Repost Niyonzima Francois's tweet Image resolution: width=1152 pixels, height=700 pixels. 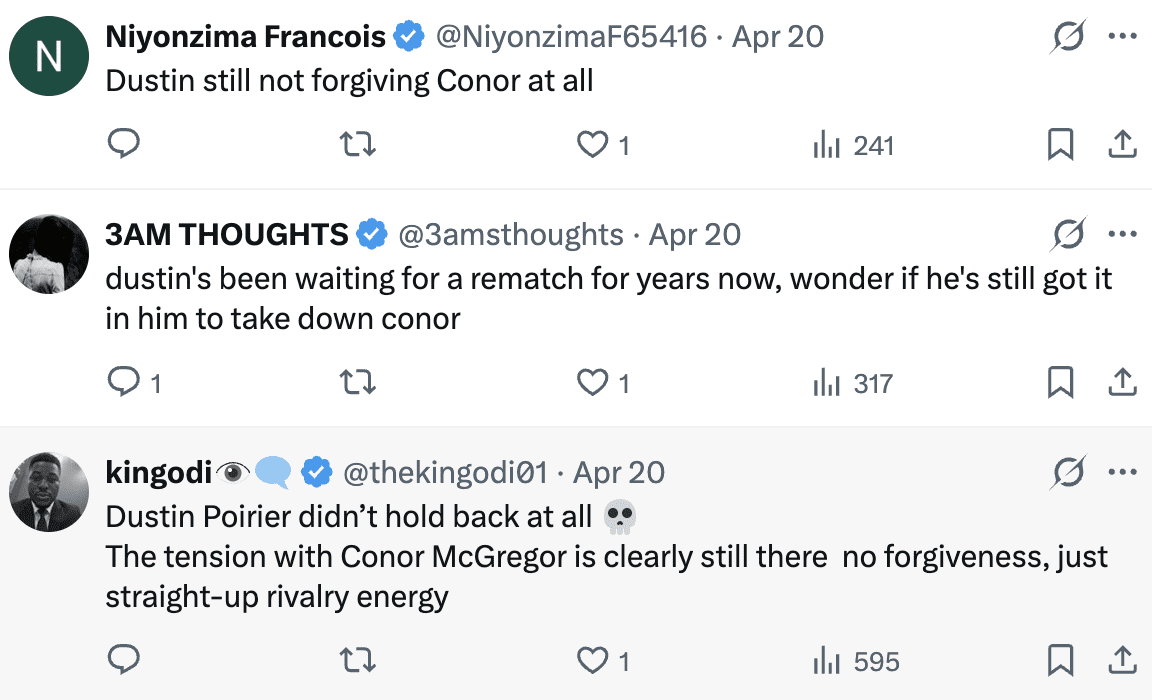tap(358, 145)
